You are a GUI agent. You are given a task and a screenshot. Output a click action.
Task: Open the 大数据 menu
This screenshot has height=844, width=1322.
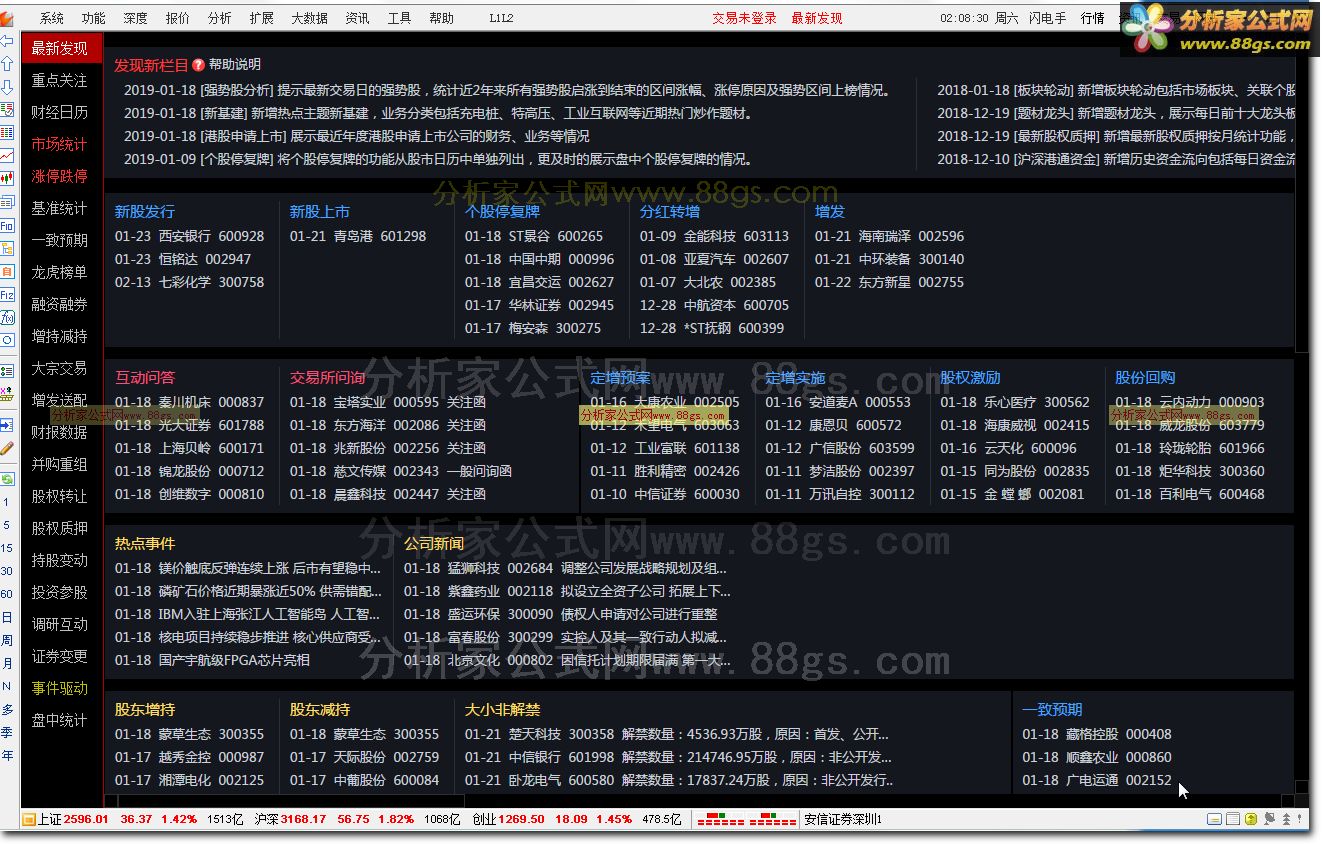tap(310, 18)
